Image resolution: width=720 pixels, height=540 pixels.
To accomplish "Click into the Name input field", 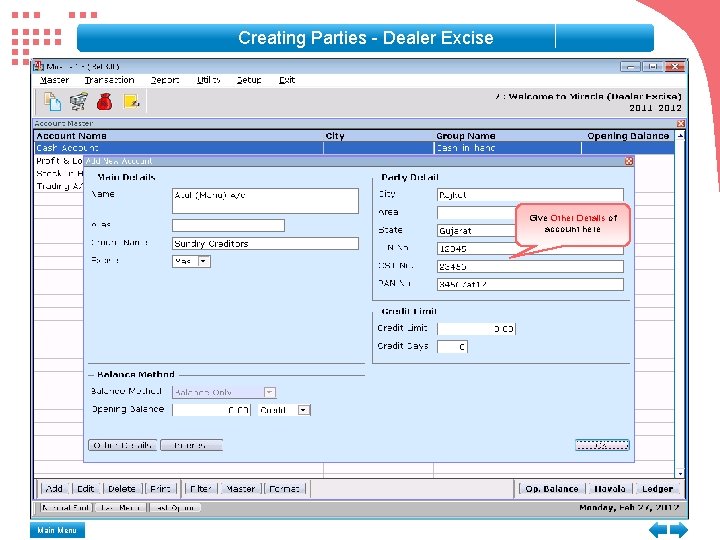I will [265, 201].
